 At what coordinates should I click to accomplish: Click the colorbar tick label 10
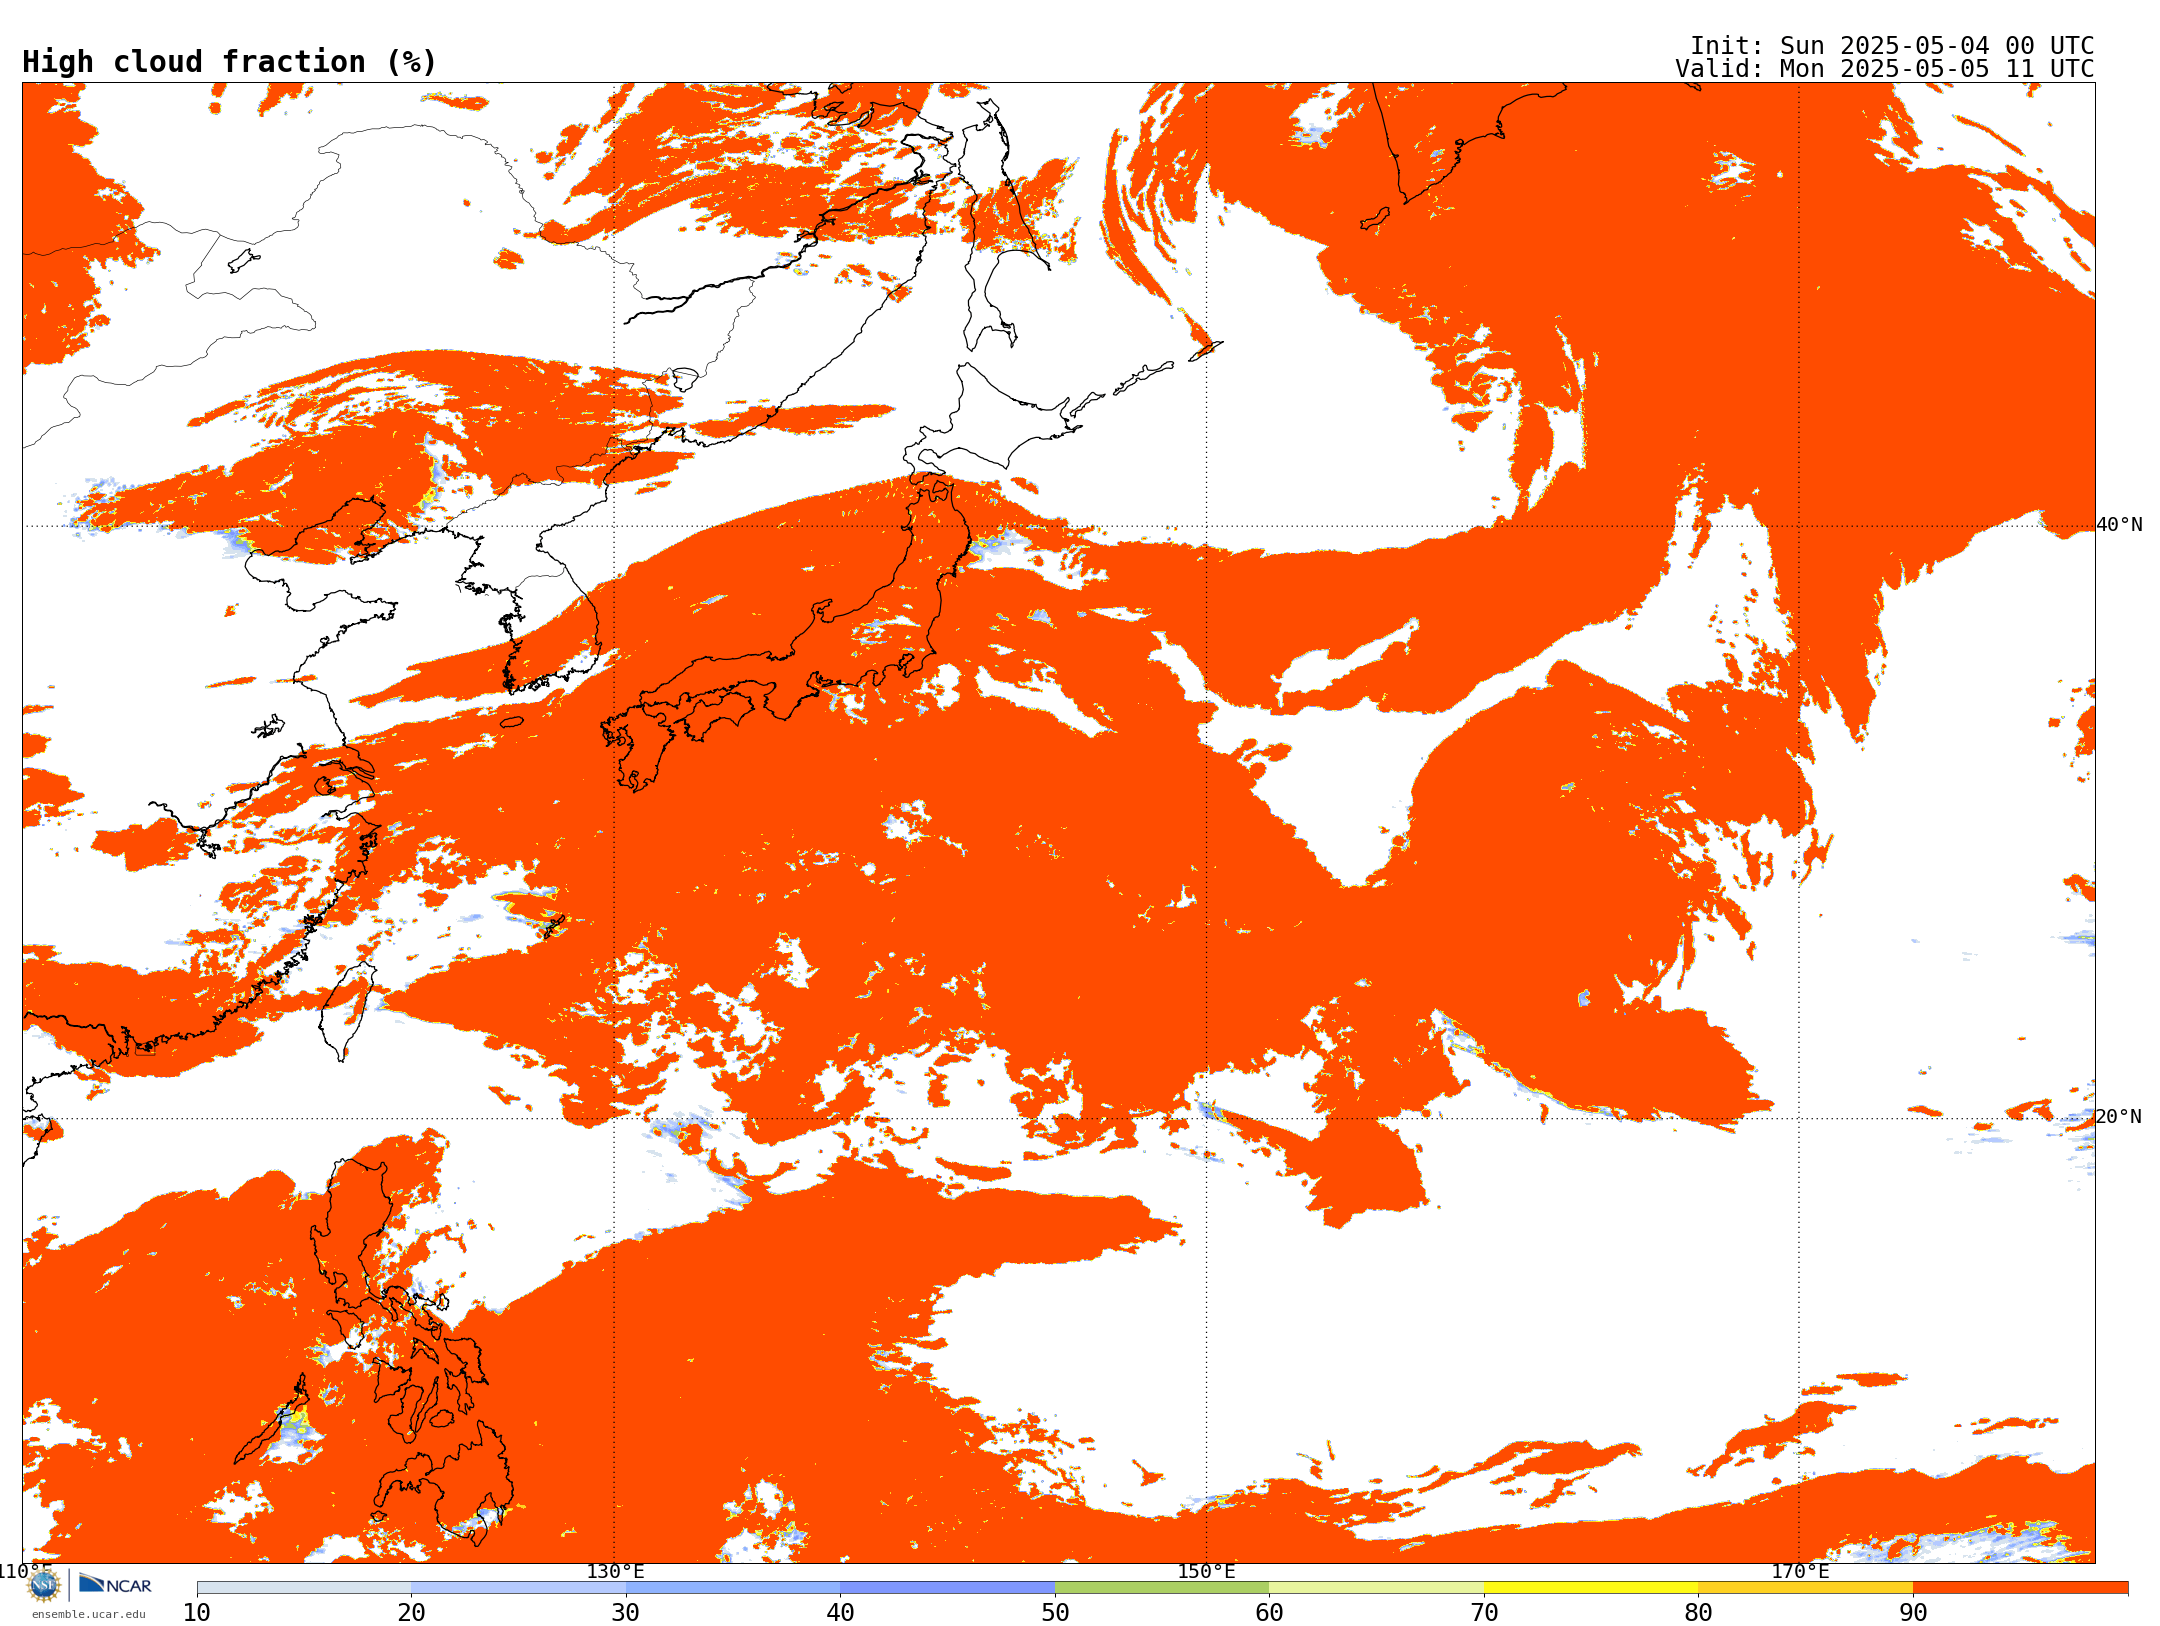(197, 1613)
